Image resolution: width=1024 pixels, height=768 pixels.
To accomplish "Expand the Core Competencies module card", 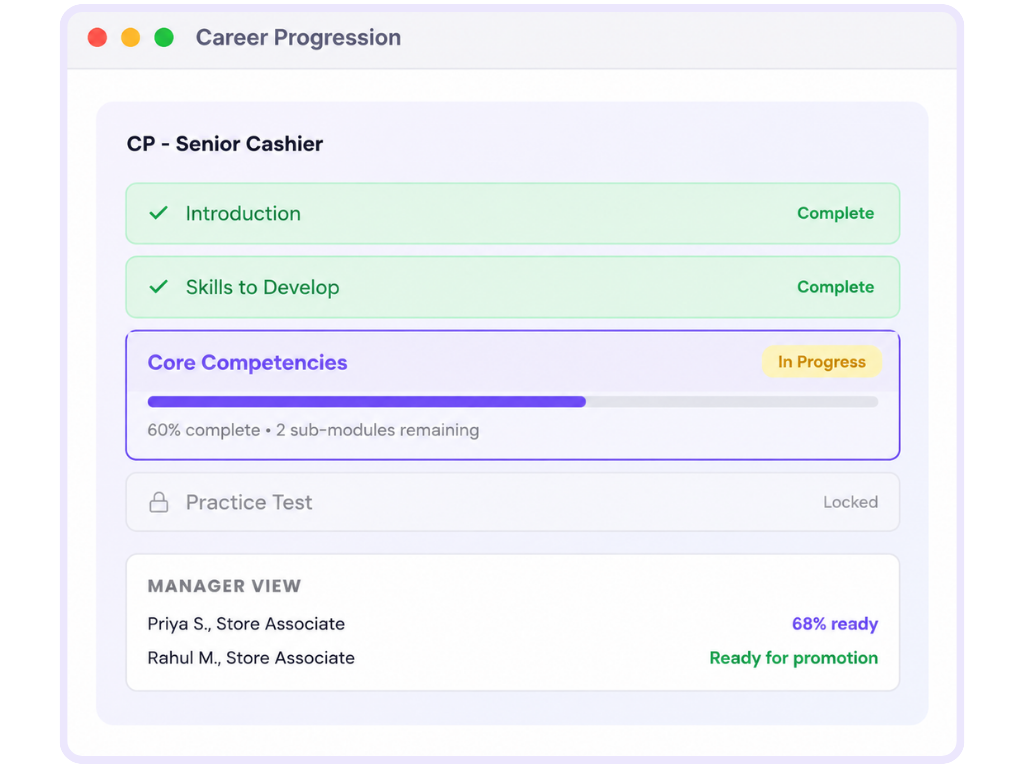I will [x=513, y=395].
